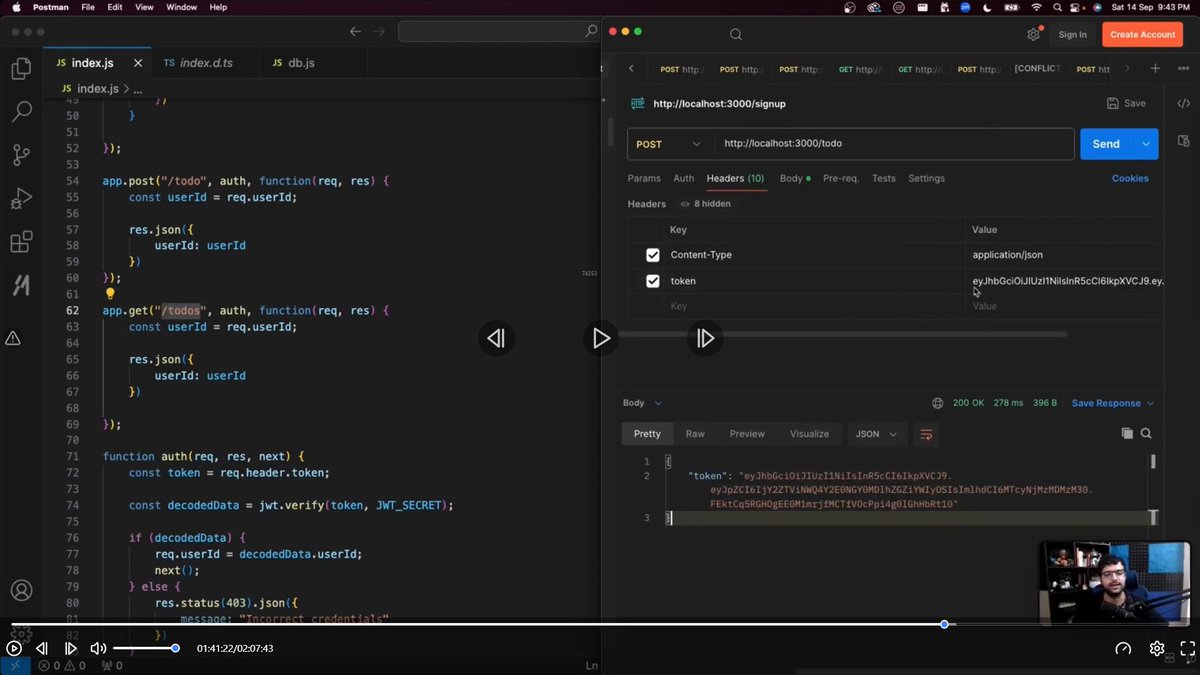The width and height of the screenshot is (1200, 675).
Task: Expand the response Body dropdown
Action: click(x=643, y=403)
